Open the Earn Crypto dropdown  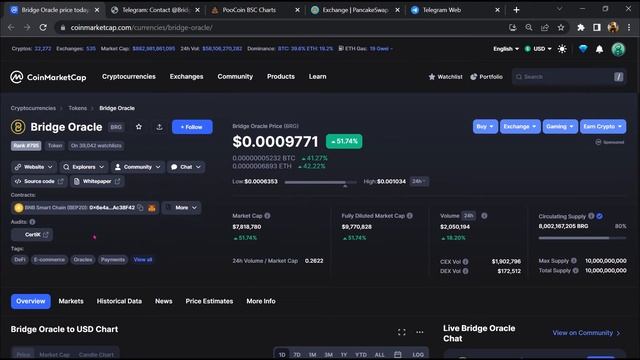pyautogui.click(x=602, y=127)
